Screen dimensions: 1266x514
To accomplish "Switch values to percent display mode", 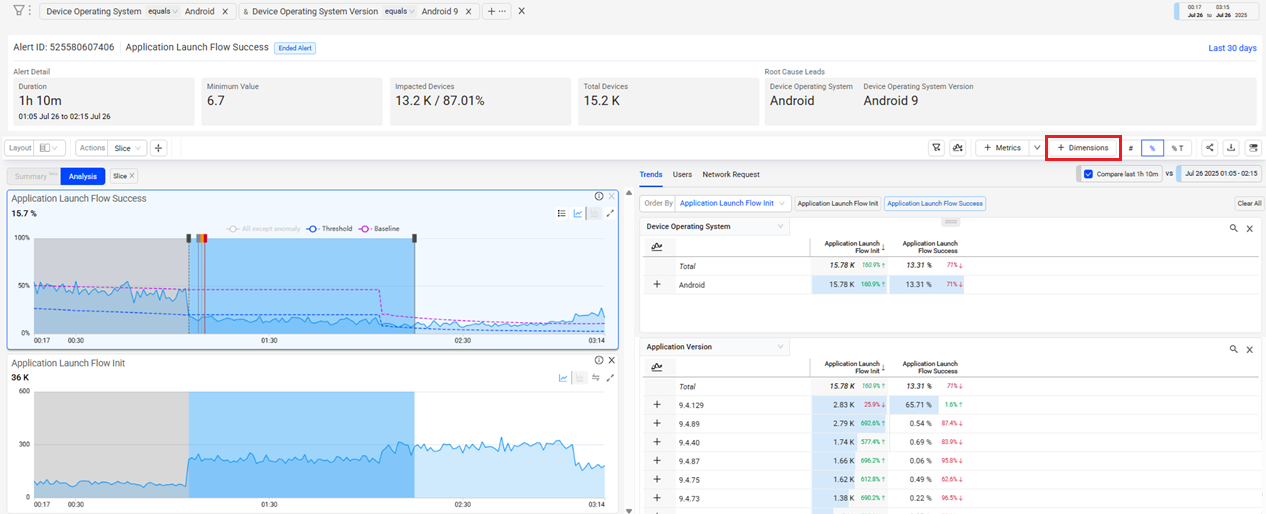I will coord(1152,148).
